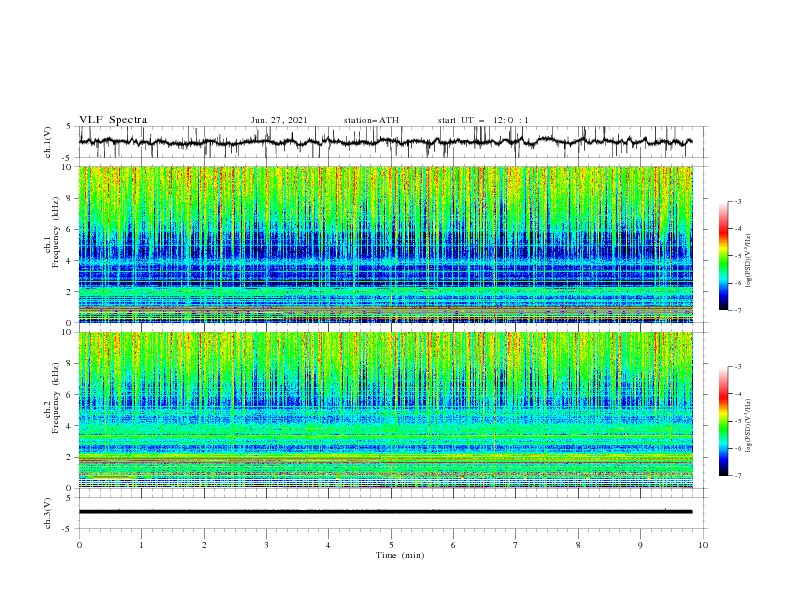The image size is (792, 612).
Task: Click the ch.2 Frequency (kHz) axis label
Action: click(x=52, y=396)
